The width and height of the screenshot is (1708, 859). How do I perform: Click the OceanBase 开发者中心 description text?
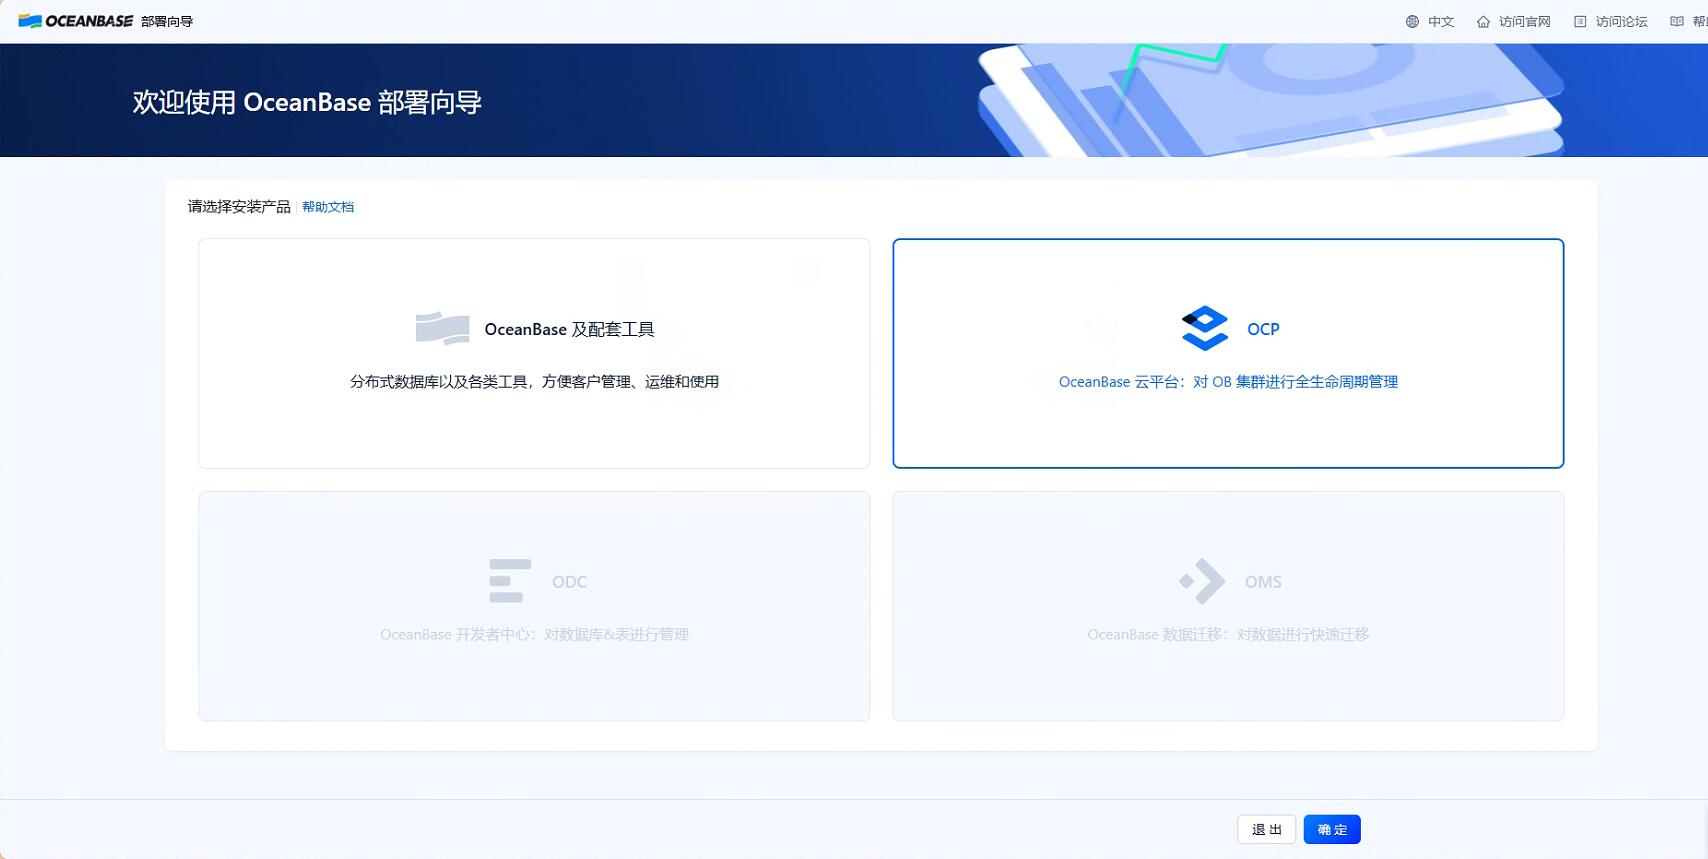coord(534,635)
